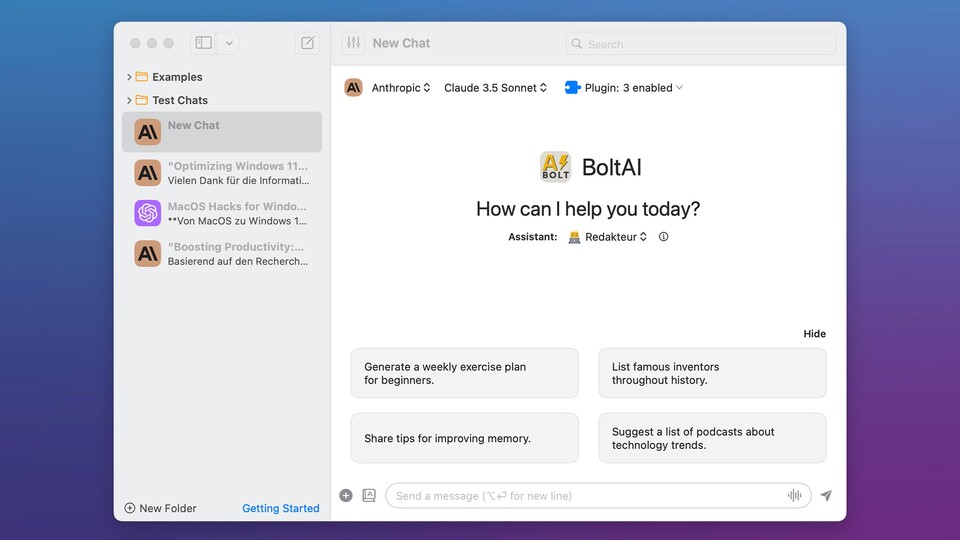Image resolution: width=960 pixels, height=540 pixels.
Task: Open the prompt library icon
Action: click(x=369, y=495)
